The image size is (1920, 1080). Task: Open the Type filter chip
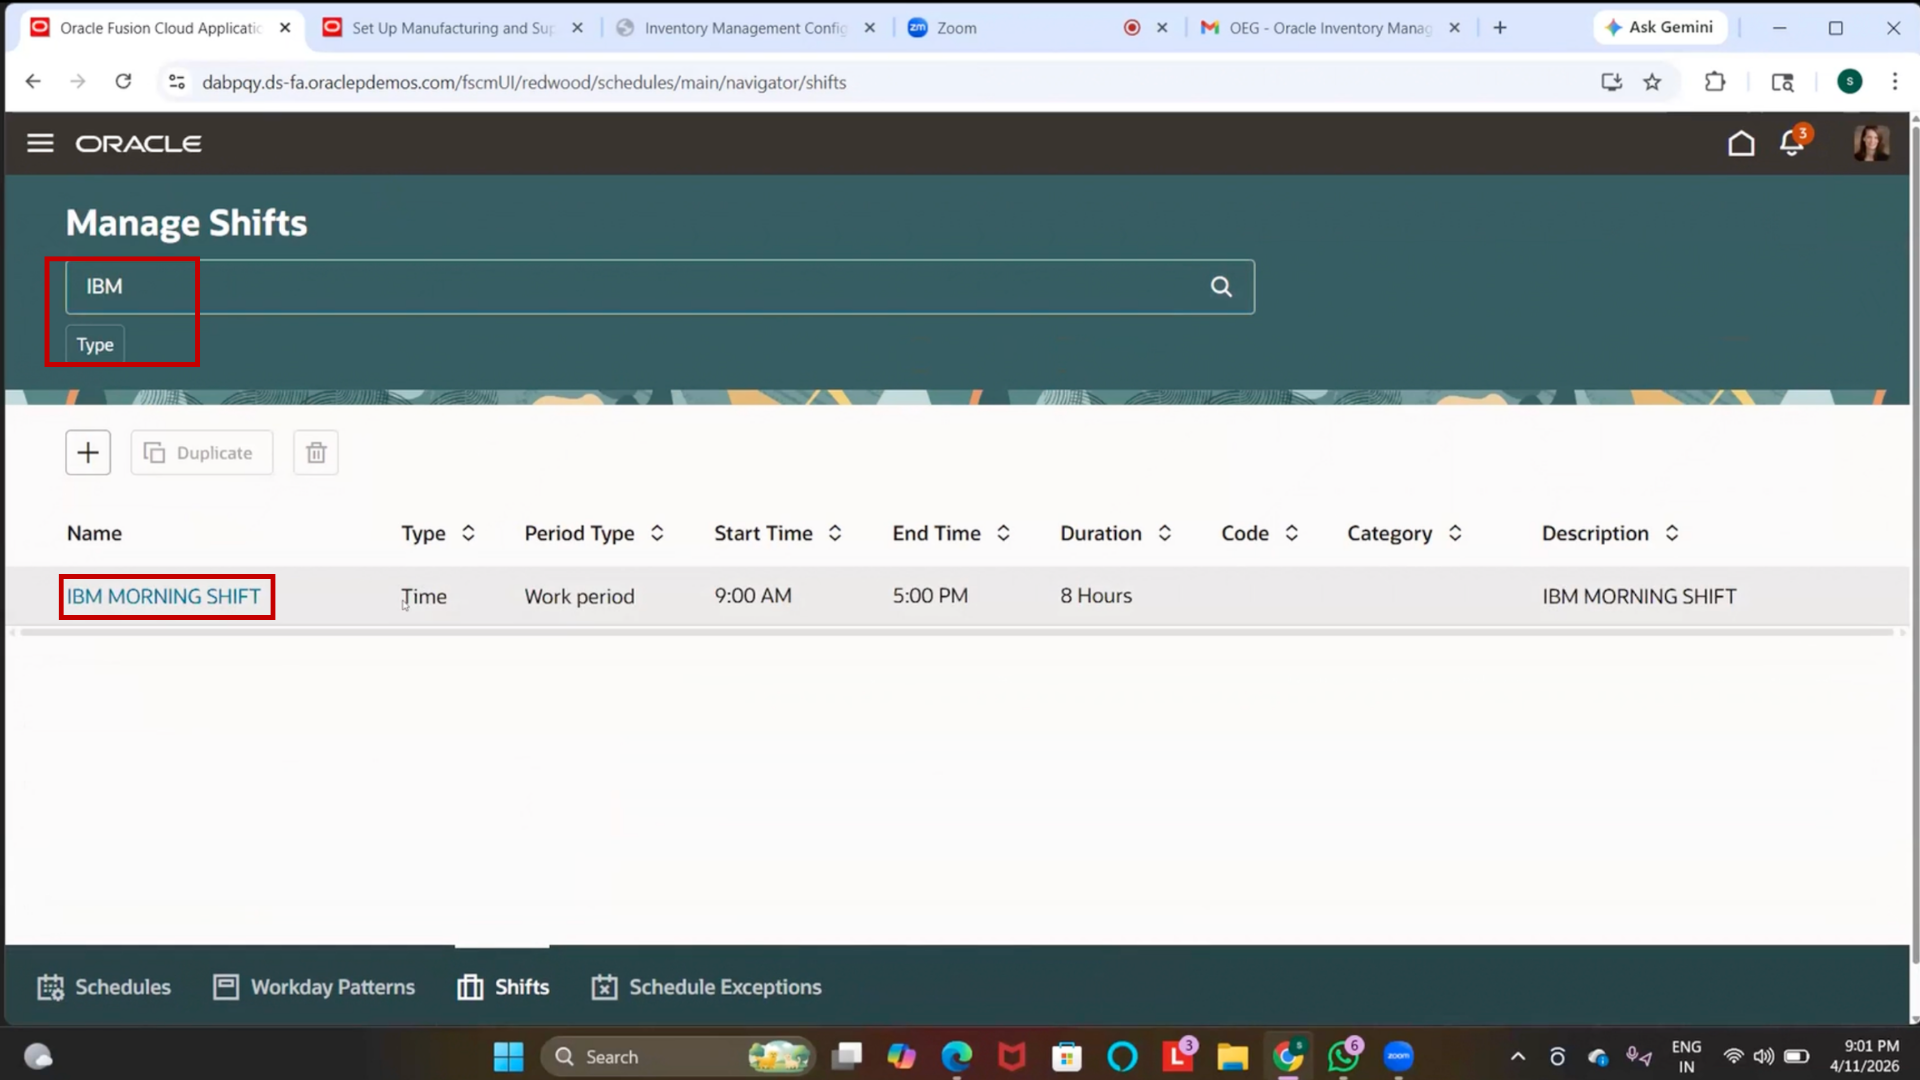[x=95, y=345]
